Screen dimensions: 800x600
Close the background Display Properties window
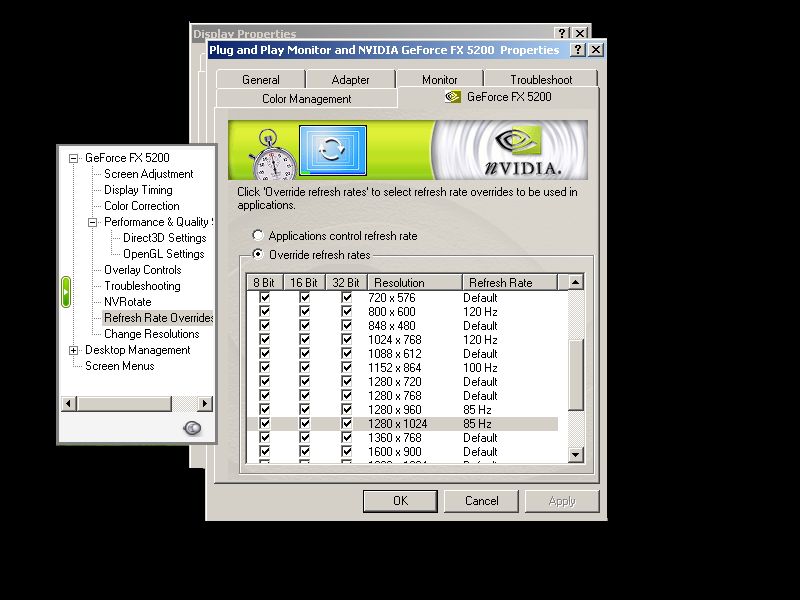(x=580, y=33)
